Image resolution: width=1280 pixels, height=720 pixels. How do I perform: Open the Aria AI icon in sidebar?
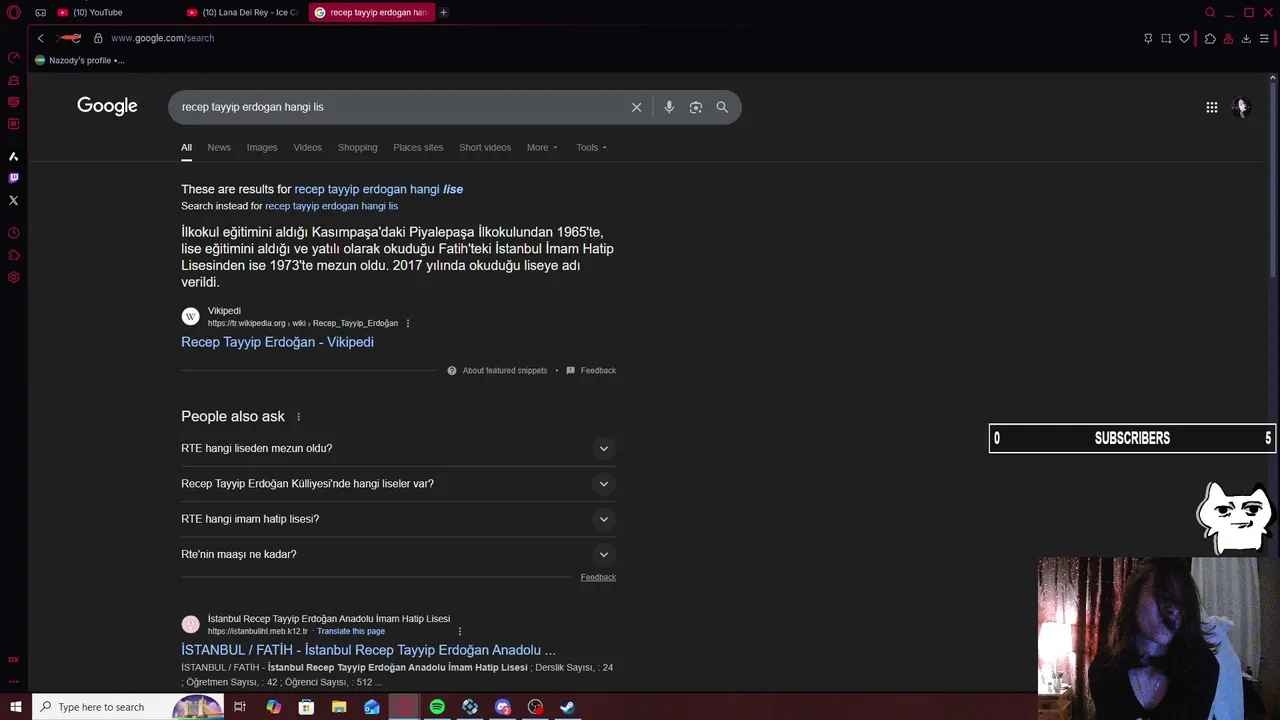click(x=13, y=156)
